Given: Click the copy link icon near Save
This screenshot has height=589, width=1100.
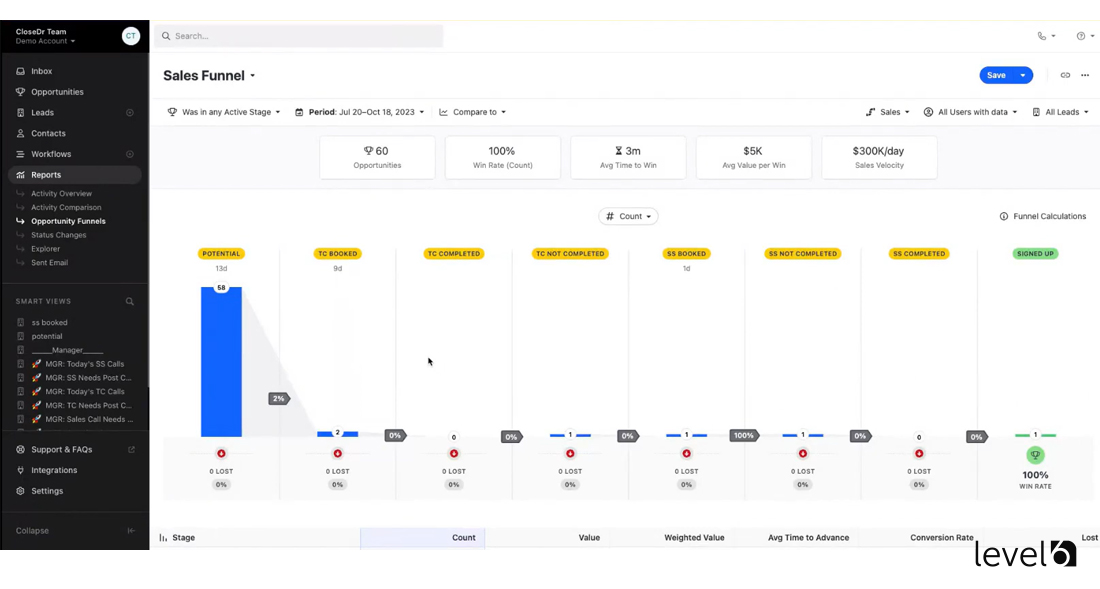Looking at the screenshot, I should click(1064, 75).
